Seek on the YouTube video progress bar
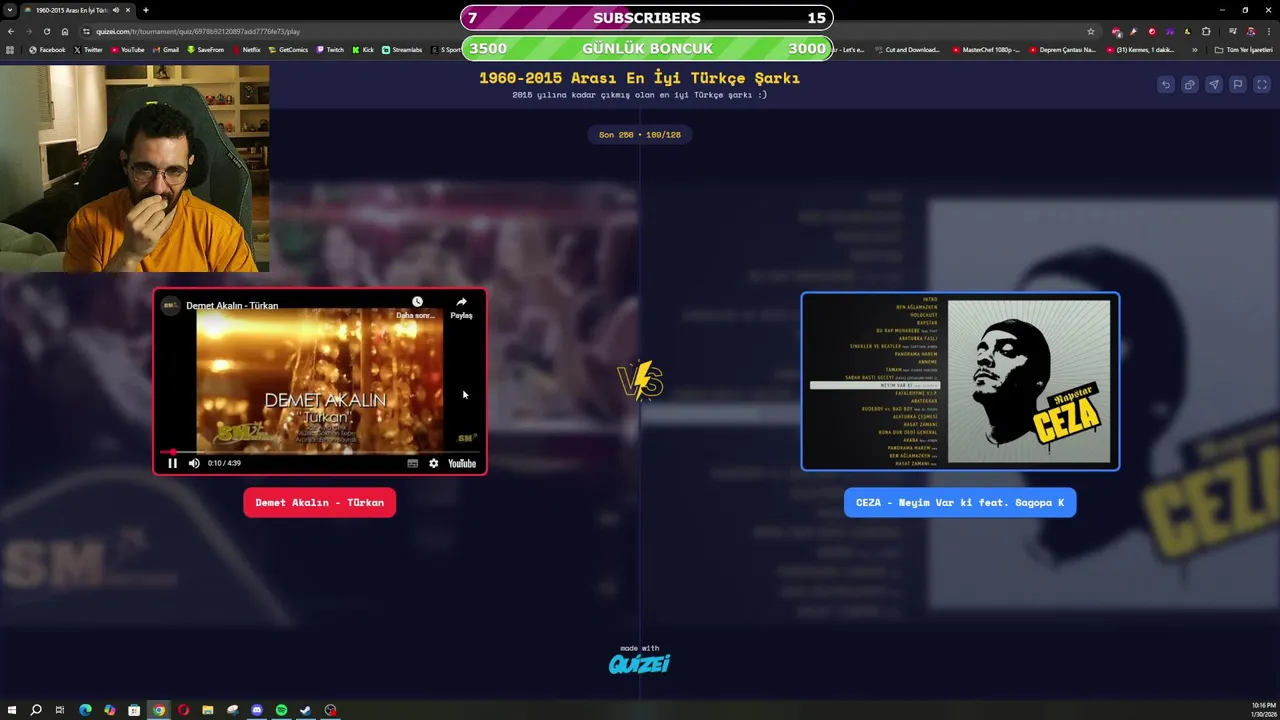1280x720 pixels. pyautogui.click(x=319, y=452)
